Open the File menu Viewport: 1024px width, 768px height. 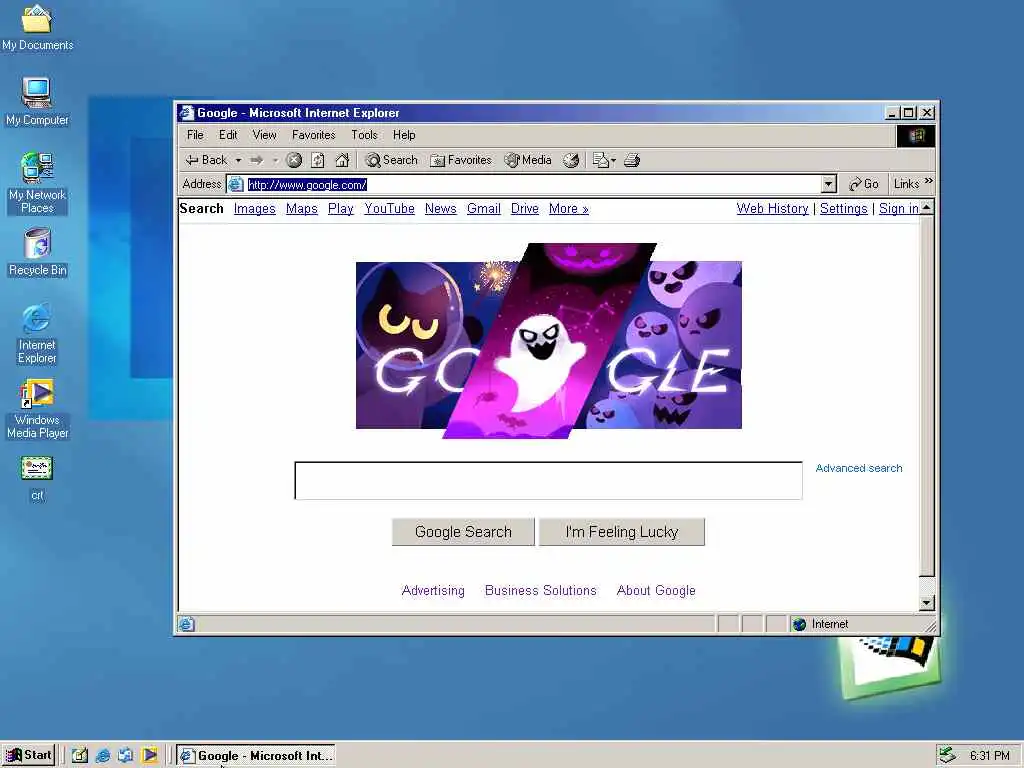(x=195, y=135)
